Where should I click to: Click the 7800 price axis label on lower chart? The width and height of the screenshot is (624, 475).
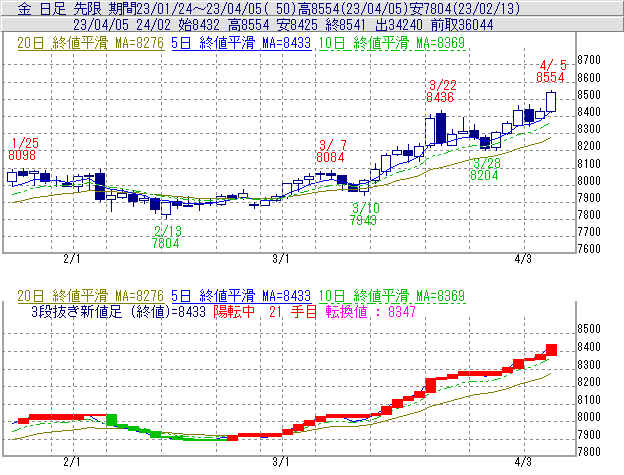click(589, 452)
